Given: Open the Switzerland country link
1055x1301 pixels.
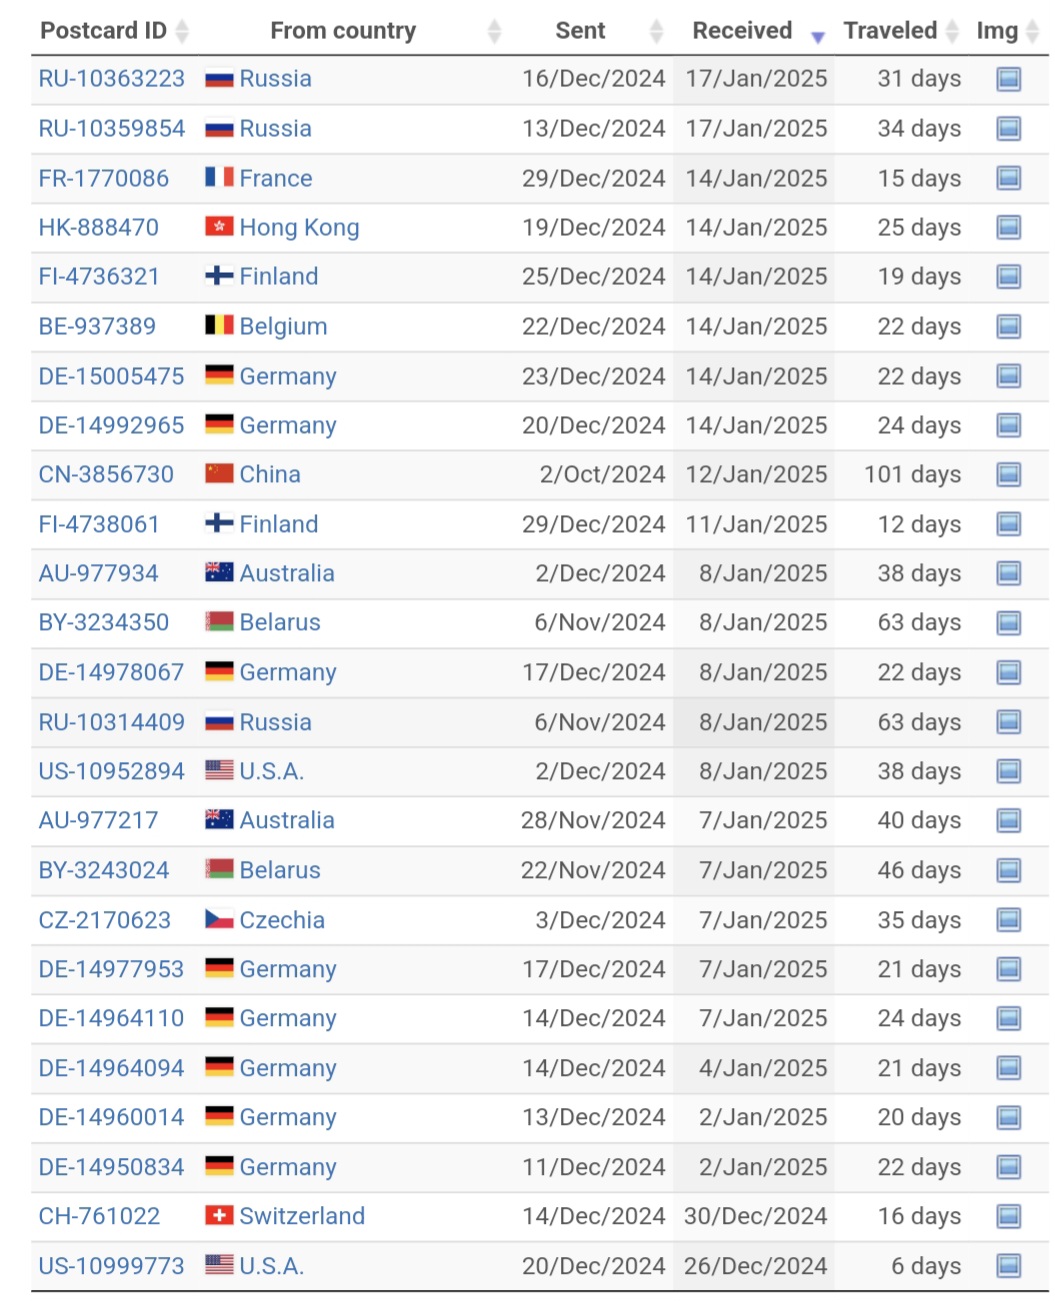Looking at the screenshot, I should [x=302, y=1217].
